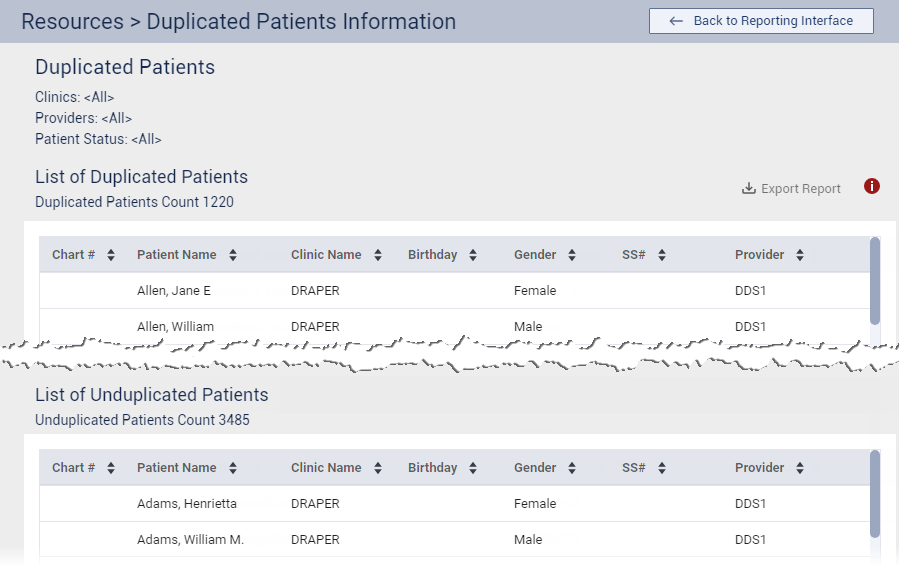Sort duplicated list by Chart # arrows
Screen dimensions: 899x567
(x=111, y=255)
